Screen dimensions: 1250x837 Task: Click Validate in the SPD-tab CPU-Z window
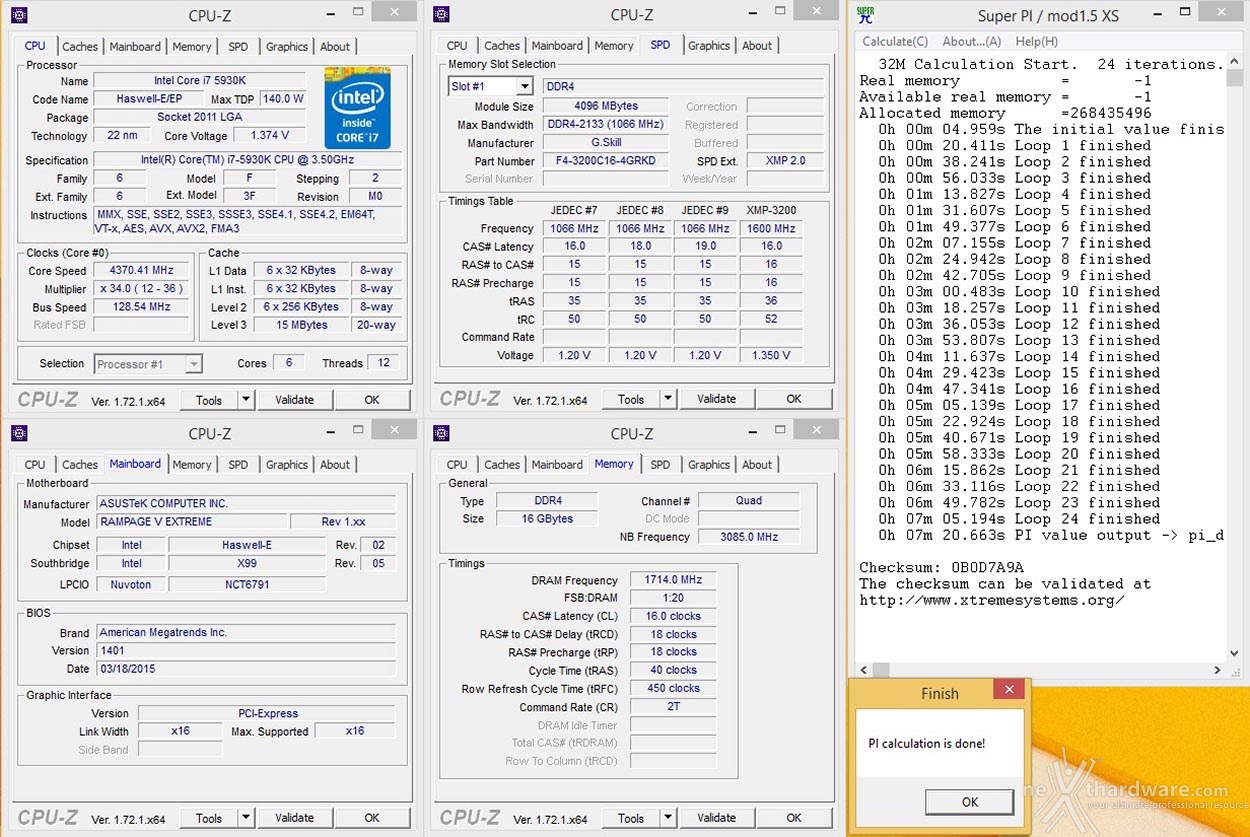click(716, 399)
